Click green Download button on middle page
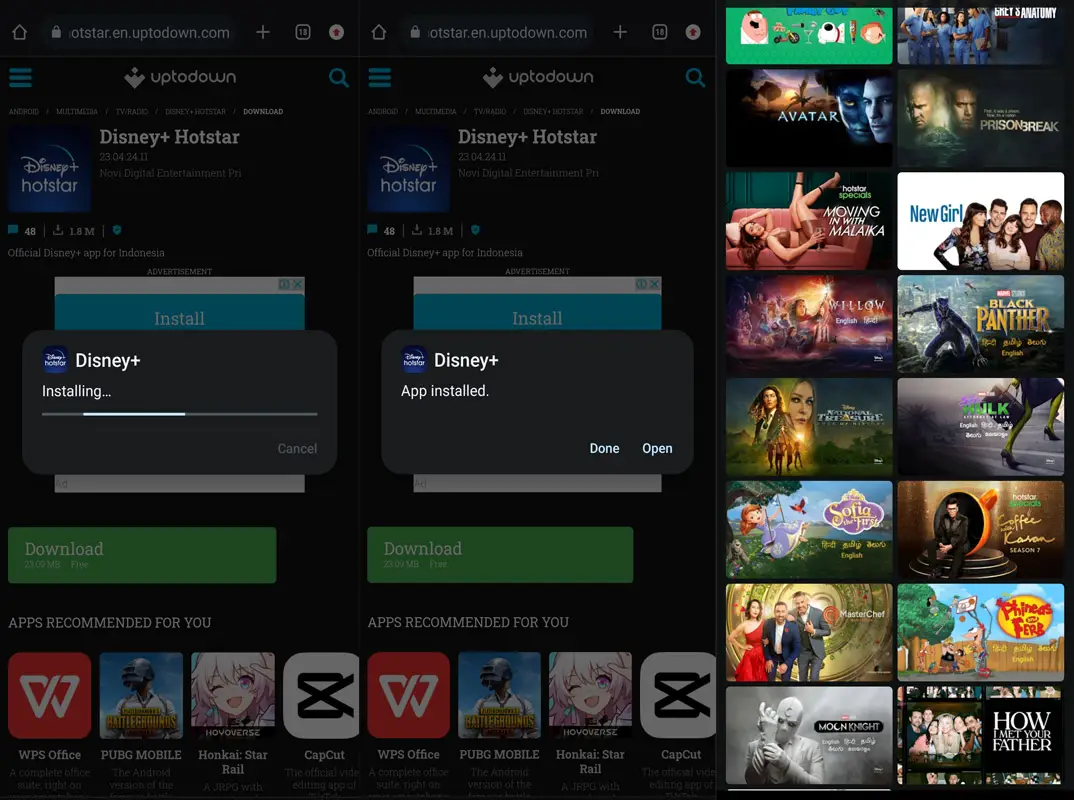The image size is (1074, 800). pyautogui.click(x=500, y=555)
